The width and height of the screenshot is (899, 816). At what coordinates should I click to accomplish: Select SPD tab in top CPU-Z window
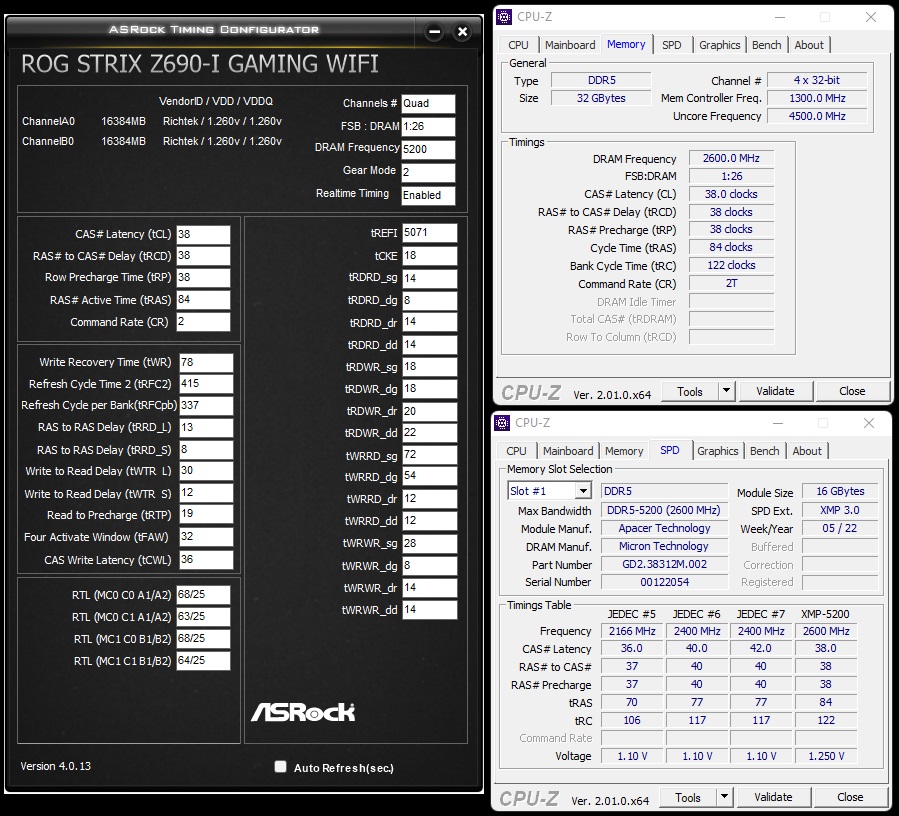[671, 45]
